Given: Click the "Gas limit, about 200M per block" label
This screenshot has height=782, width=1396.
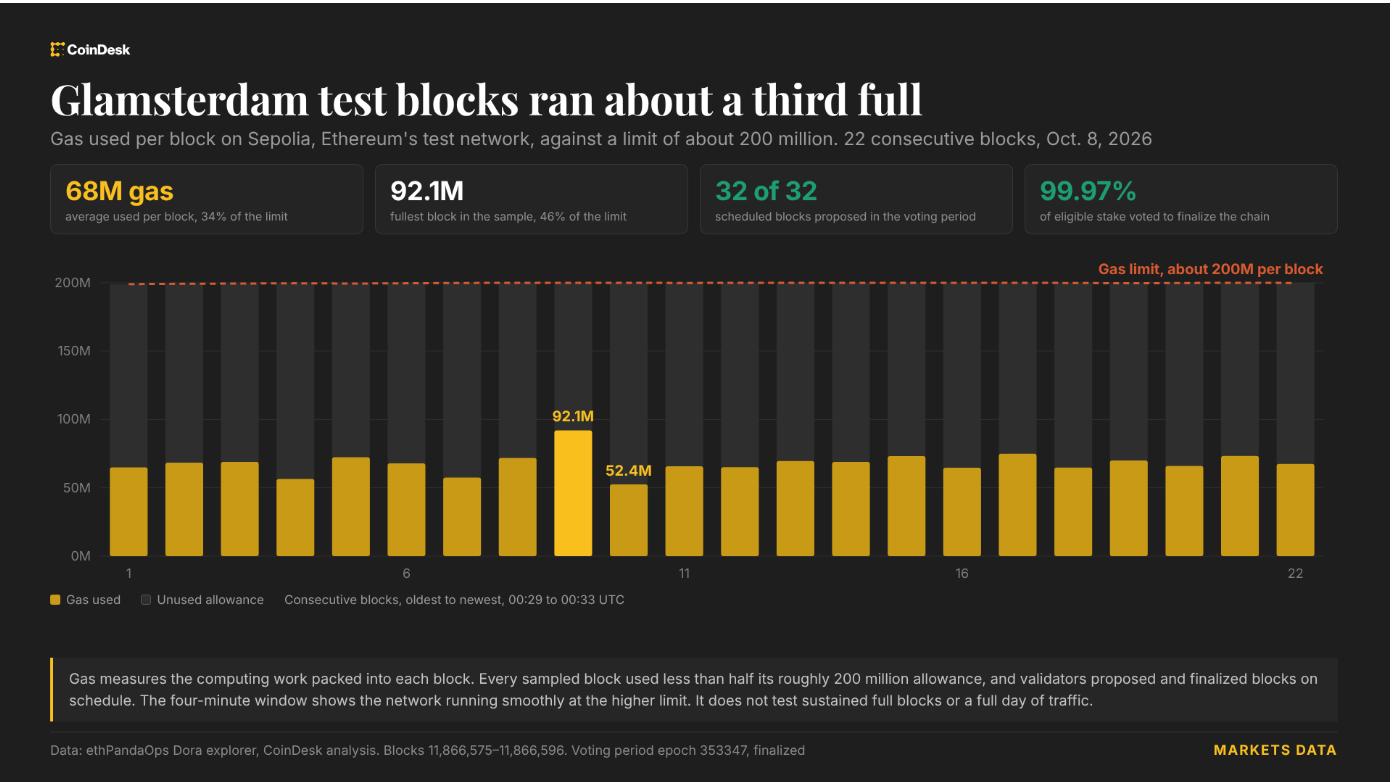Looking at the screenshot, I should coord(1210,269).
